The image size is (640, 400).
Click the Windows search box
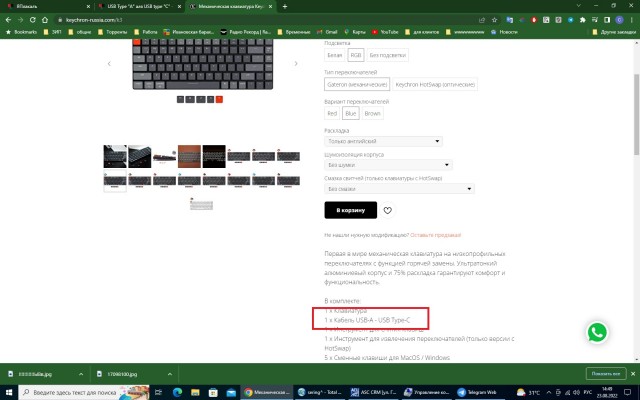[84, 392]
